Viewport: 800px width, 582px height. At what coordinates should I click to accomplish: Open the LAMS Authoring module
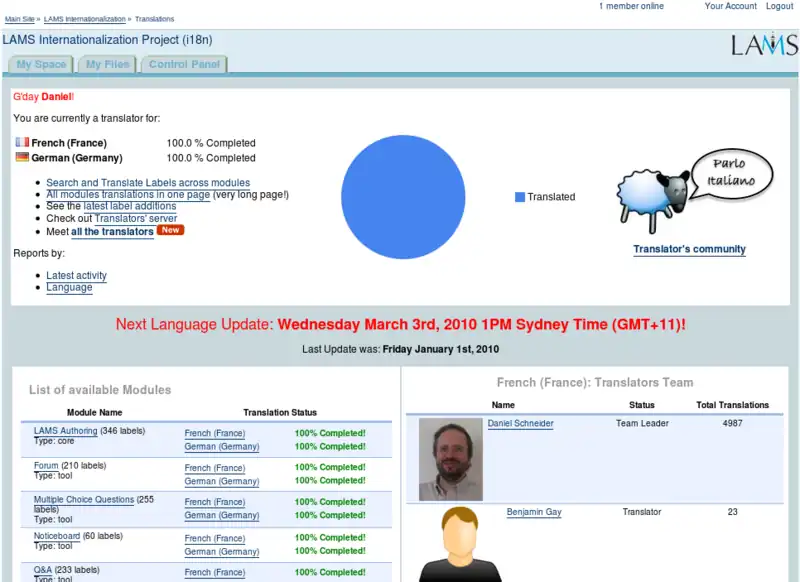(65, 431)
